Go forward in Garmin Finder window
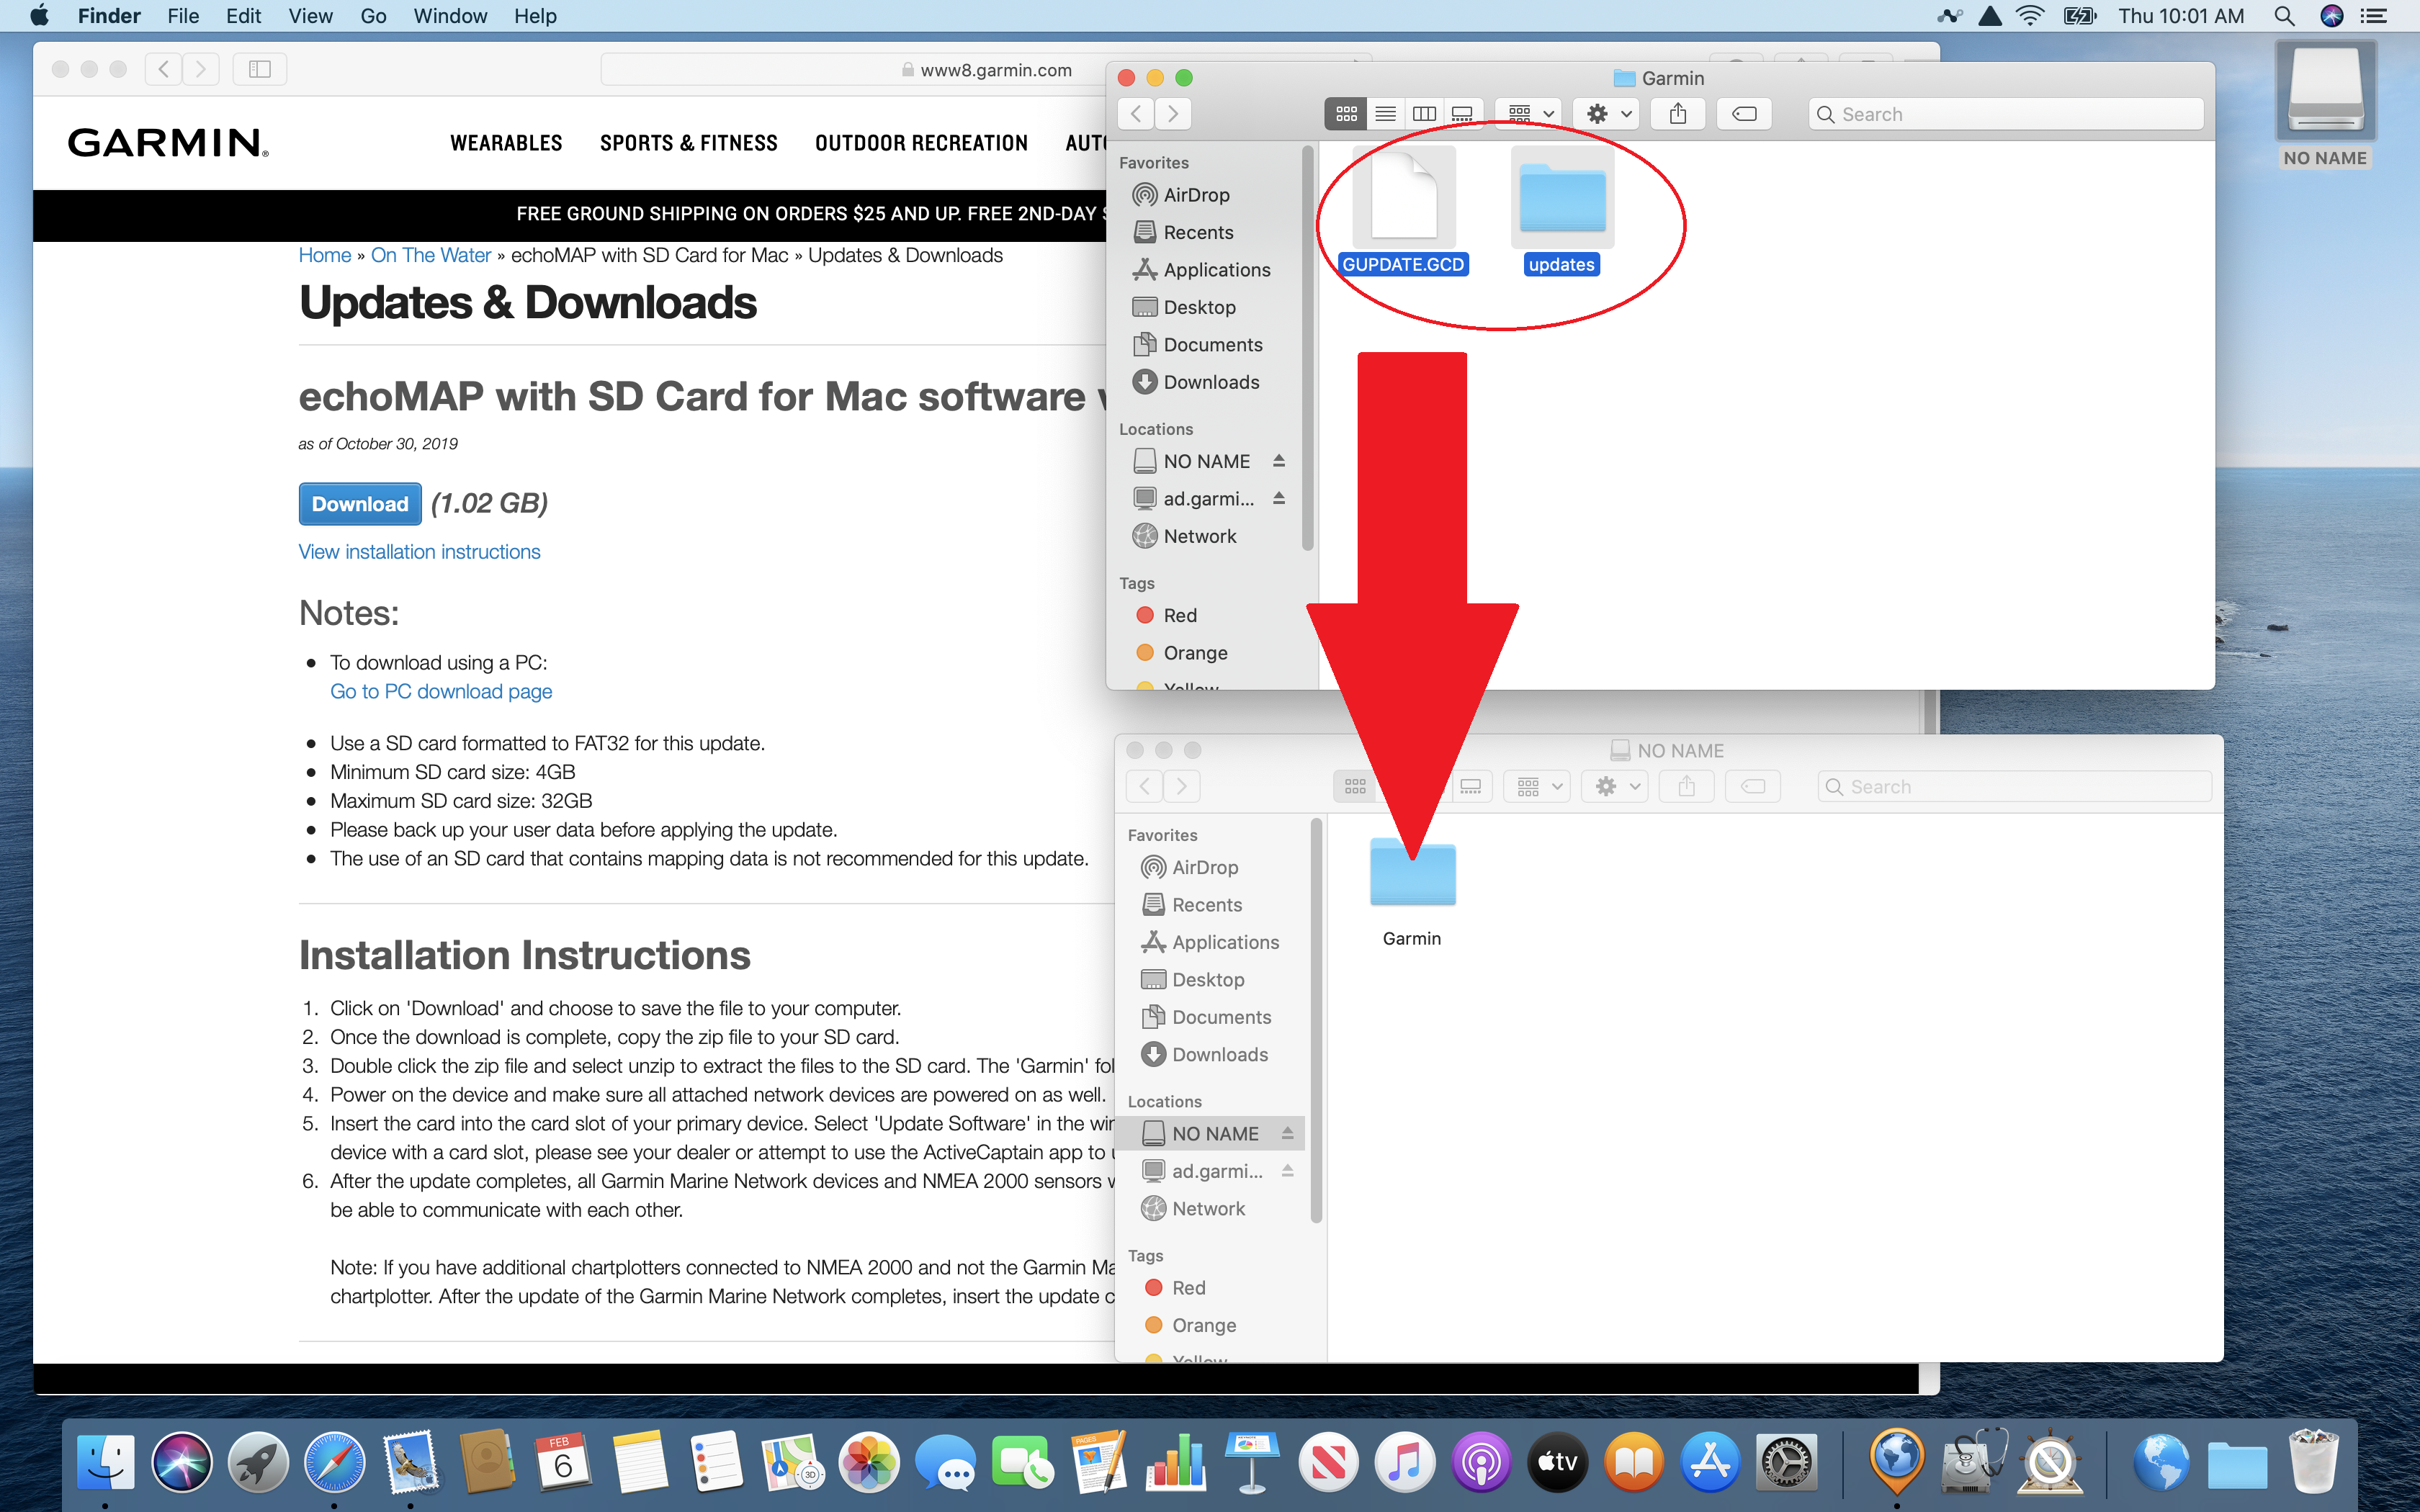Screen dimensions: 2420x1512 1173,114
